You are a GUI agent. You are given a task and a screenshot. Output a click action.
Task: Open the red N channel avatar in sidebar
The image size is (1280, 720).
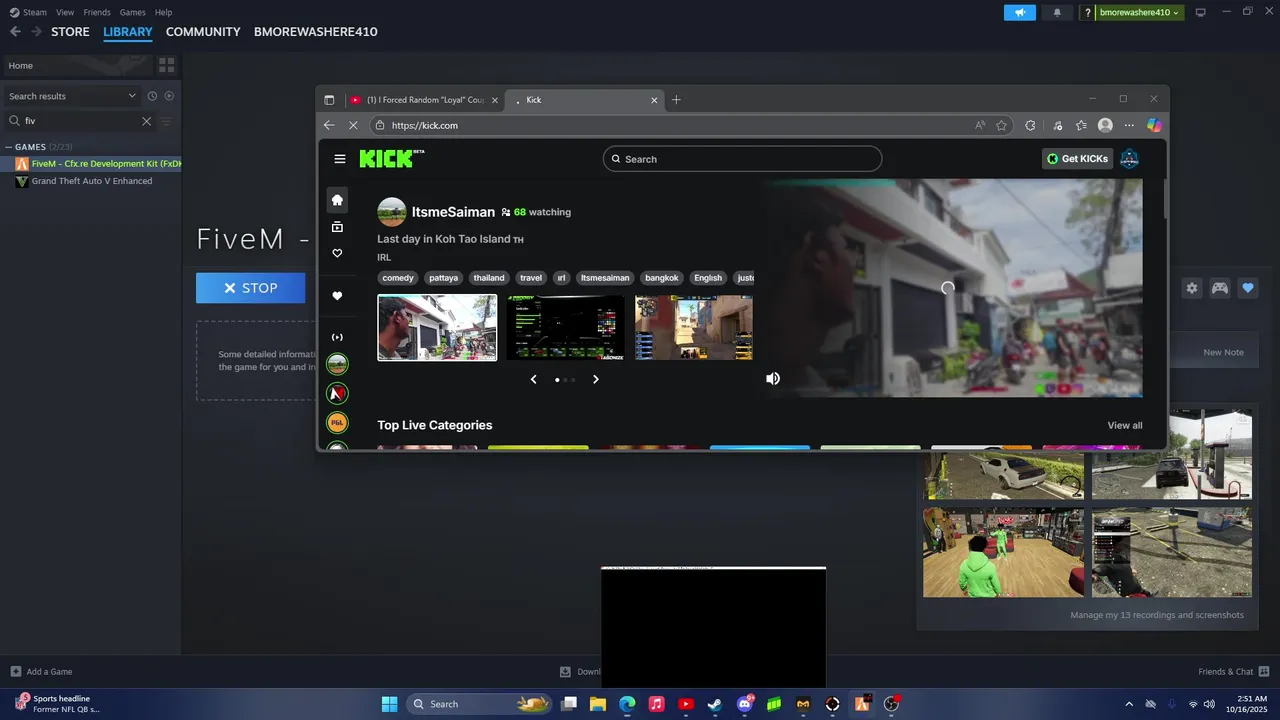click(337, 393)
